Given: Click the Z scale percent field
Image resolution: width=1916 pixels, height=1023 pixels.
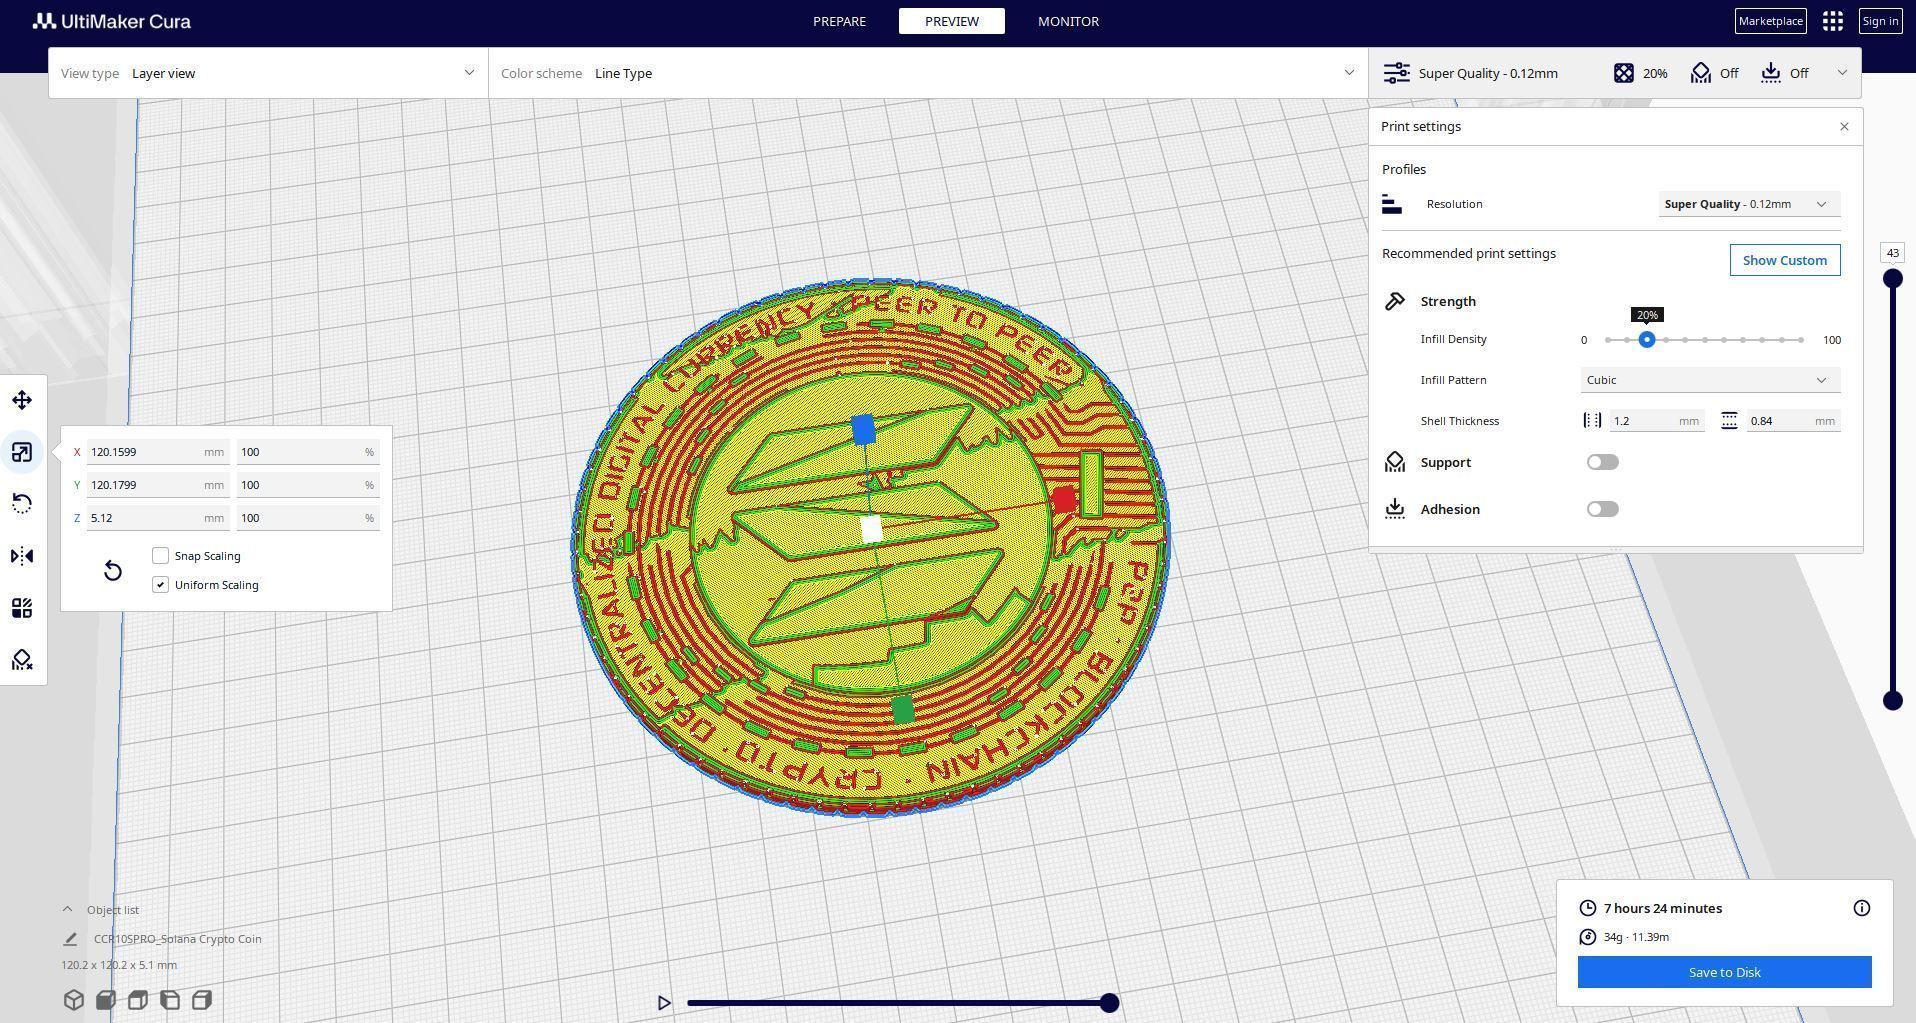Looking at the screenshot, I should coord(308,518).
